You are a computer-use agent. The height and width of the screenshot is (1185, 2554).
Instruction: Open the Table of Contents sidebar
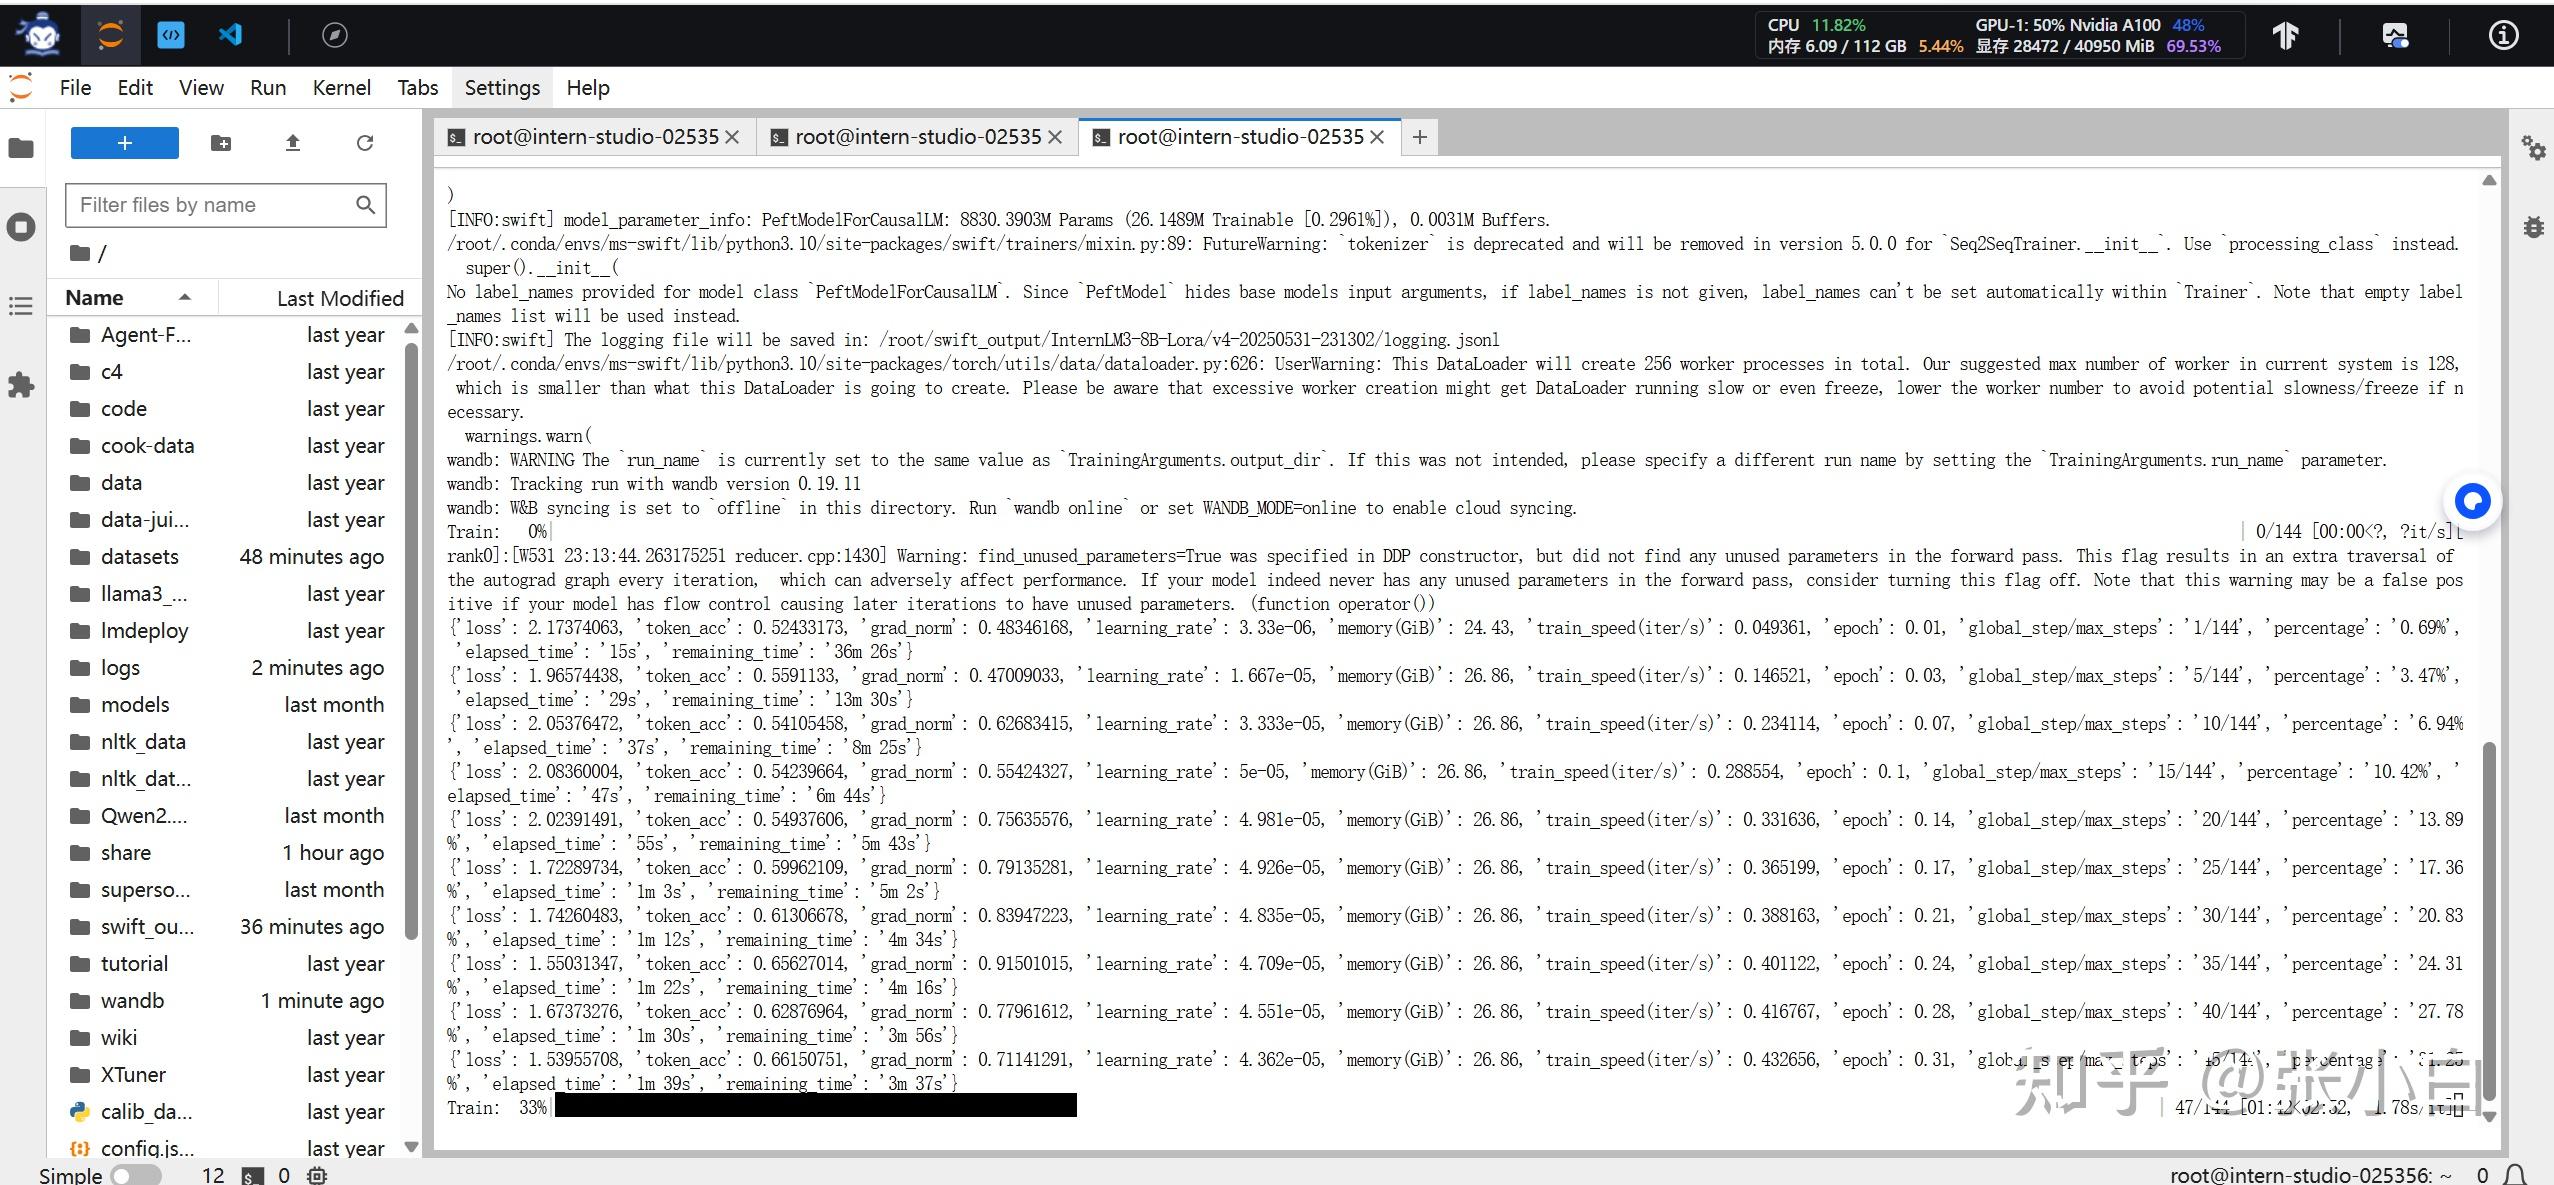21,306
